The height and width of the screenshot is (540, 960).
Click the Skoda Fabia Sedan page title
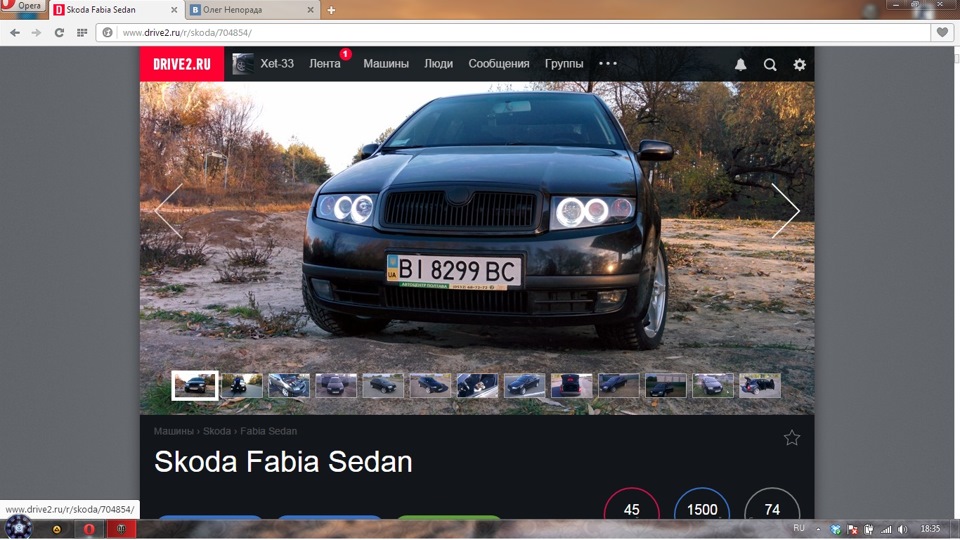[283, 462]
